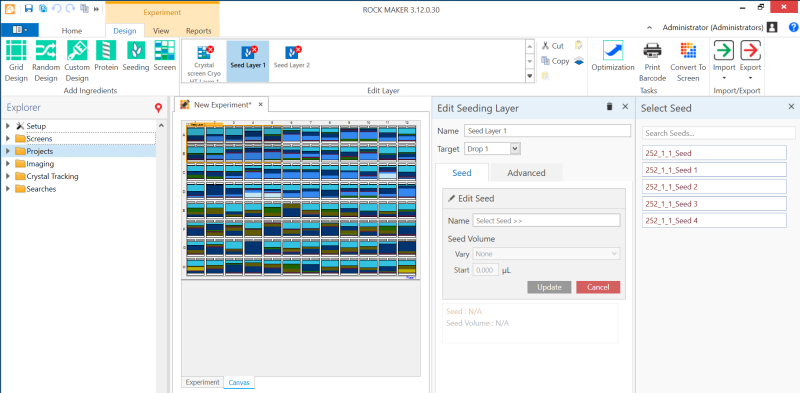Switch to the Experiment bottom tab
The image size is (800, 393).
pos(203,382)
